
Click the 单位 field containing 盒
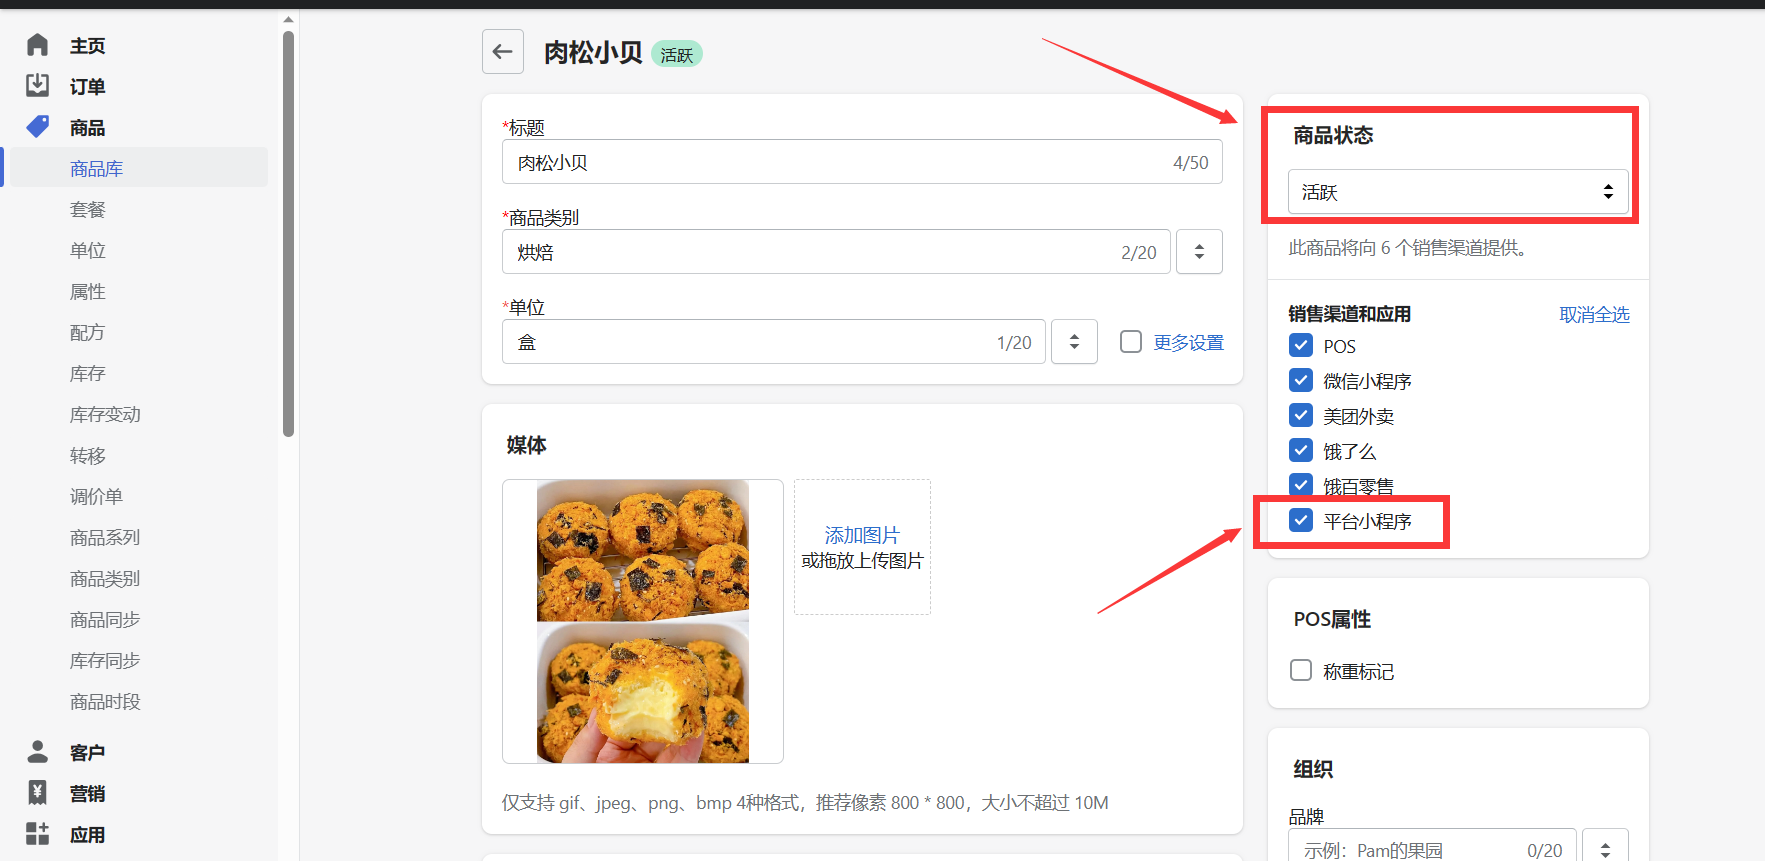pos(773,342)
